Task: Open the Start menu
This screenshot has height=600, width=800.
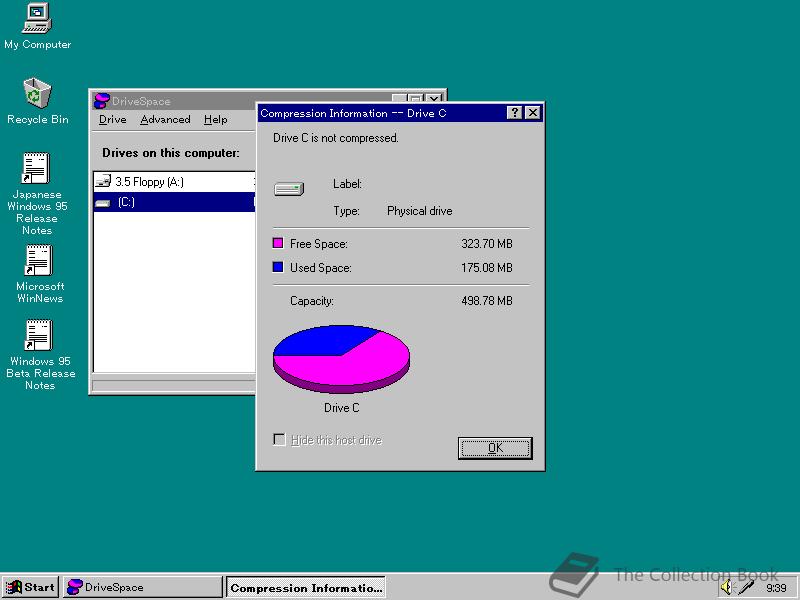Action: [31, 587]
